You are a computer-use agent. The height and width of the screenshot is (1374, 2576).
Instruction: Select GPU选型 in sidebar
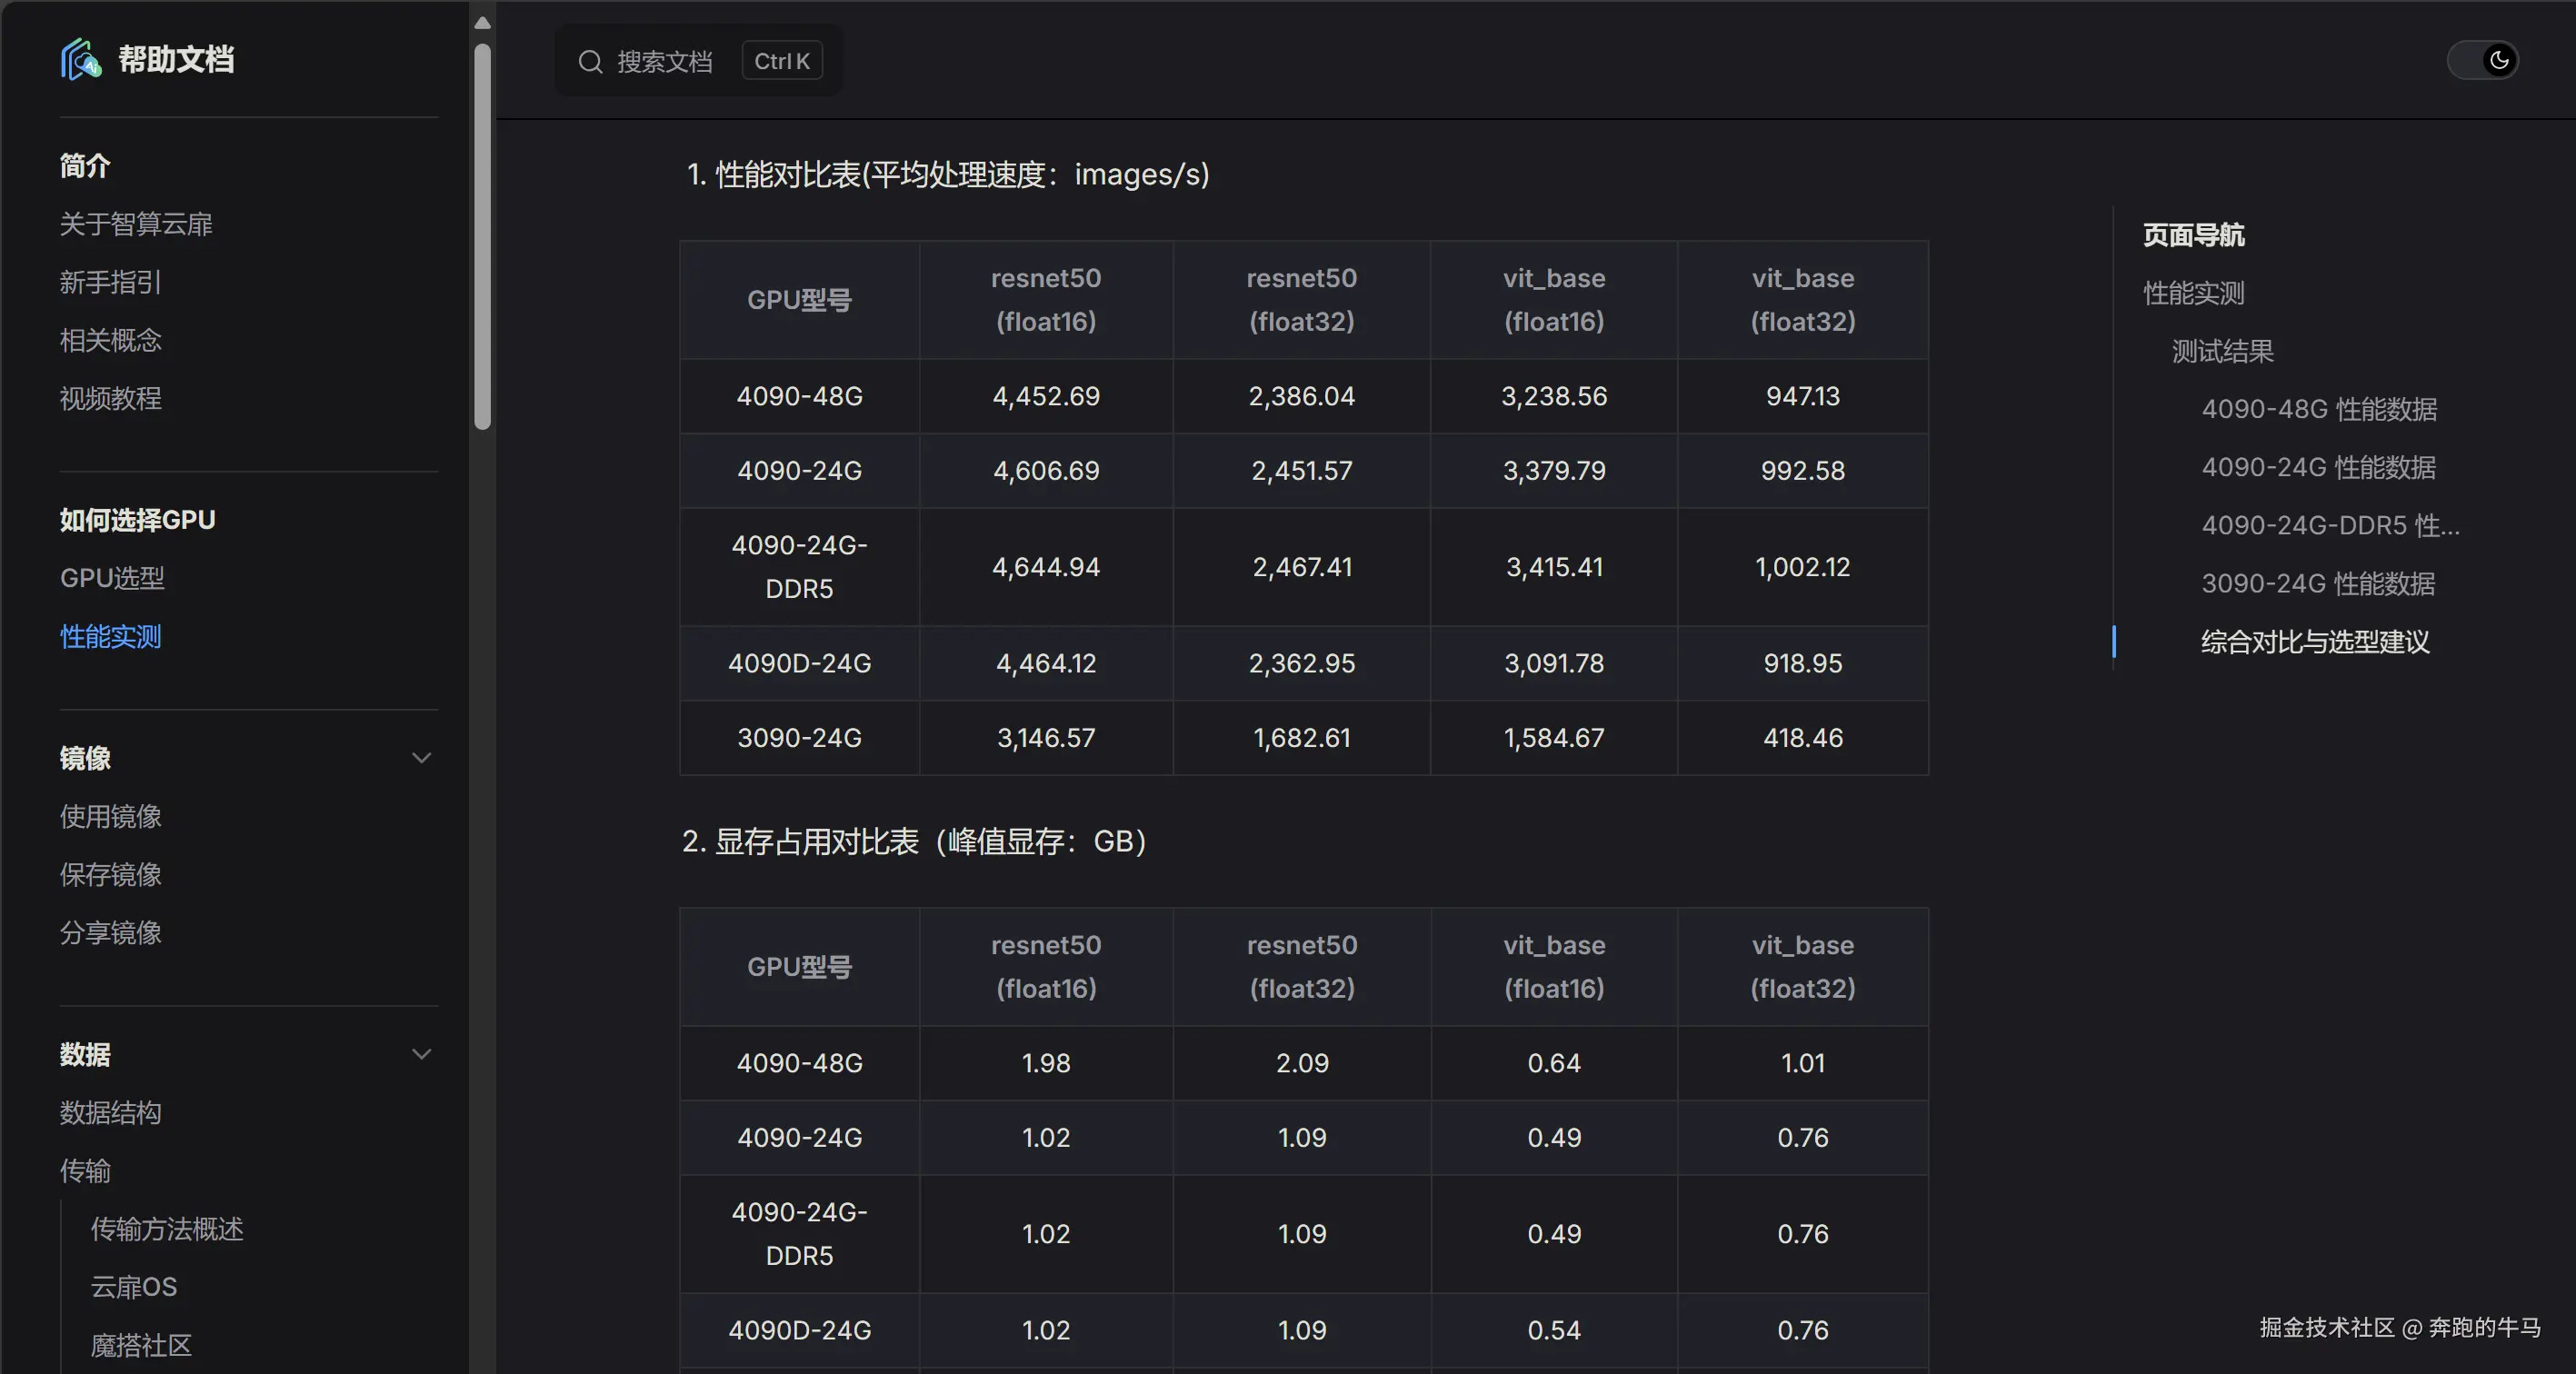coord(112,578)
